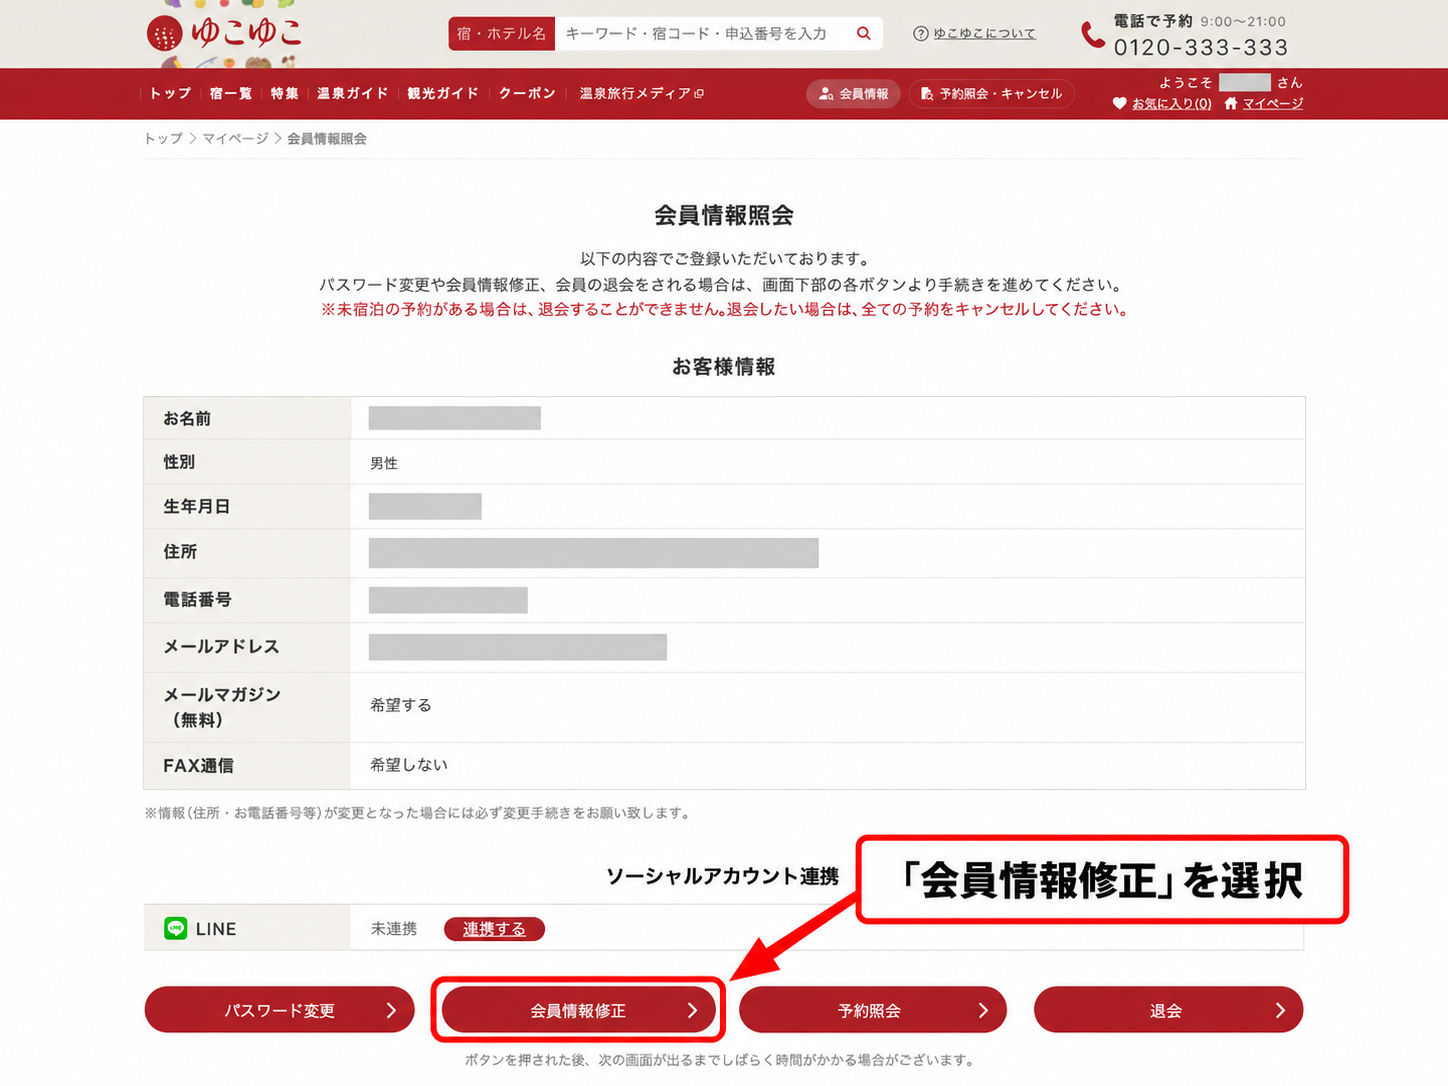Go to トップ in the navigation bar

170,93
